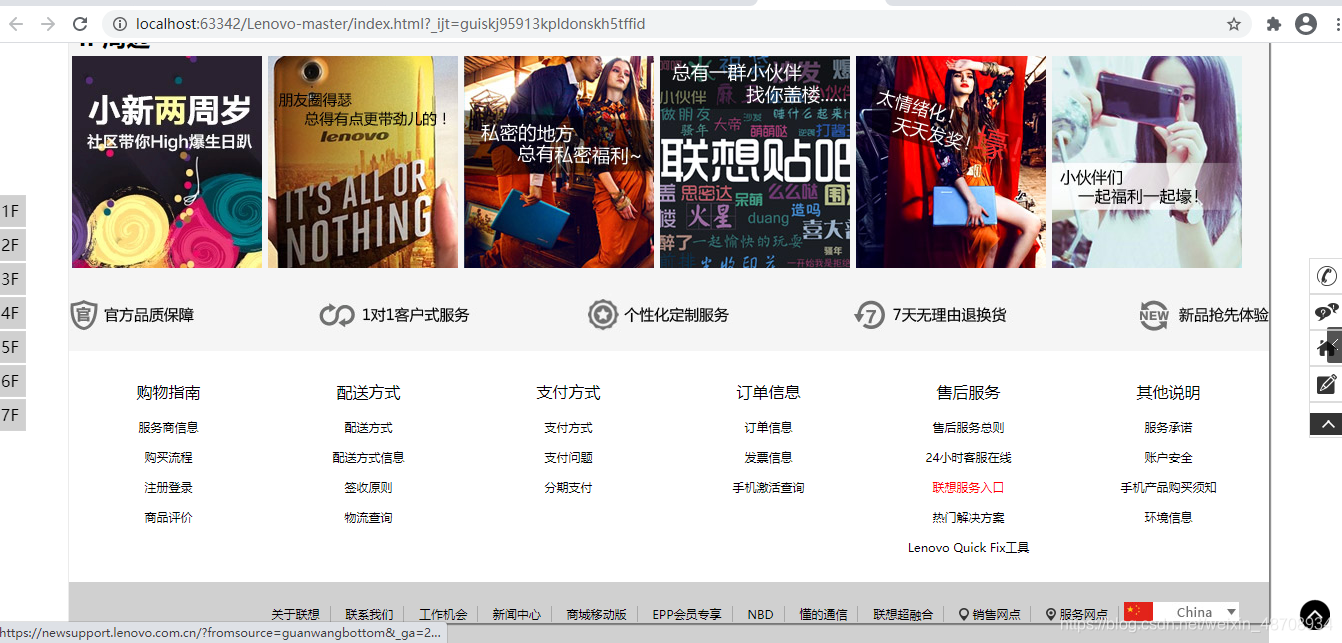Click the dark up-chevron box in sidebar

point(1327,424)
